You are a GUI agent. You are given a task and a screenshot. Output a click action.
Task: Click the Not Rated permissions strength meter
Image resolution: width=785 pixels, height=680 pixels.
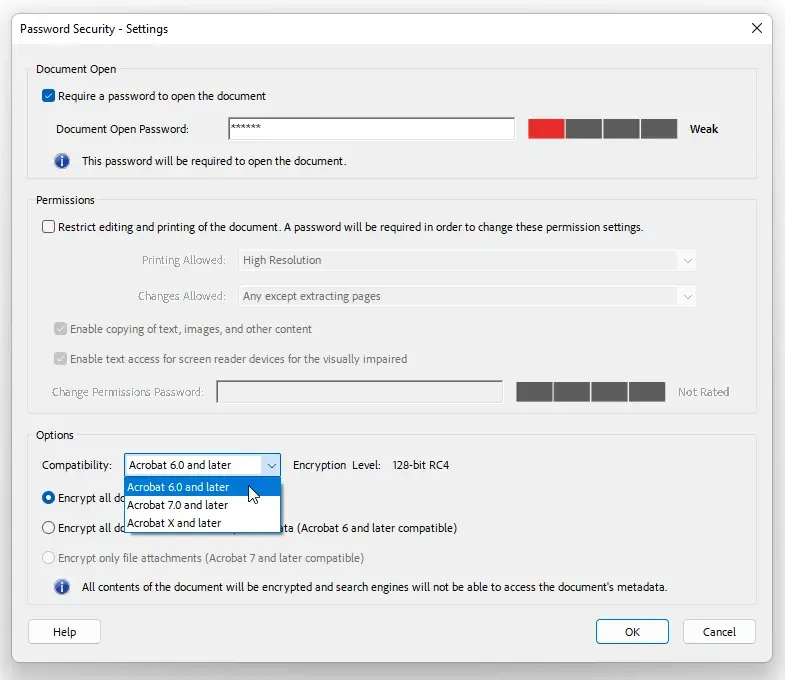591,392
